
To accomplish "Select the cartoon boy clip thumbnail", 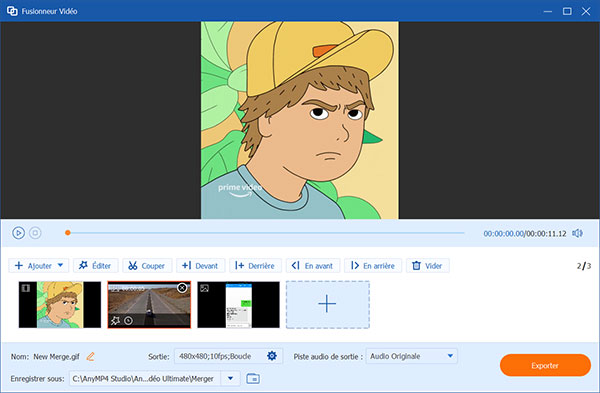I will [60, 305].
